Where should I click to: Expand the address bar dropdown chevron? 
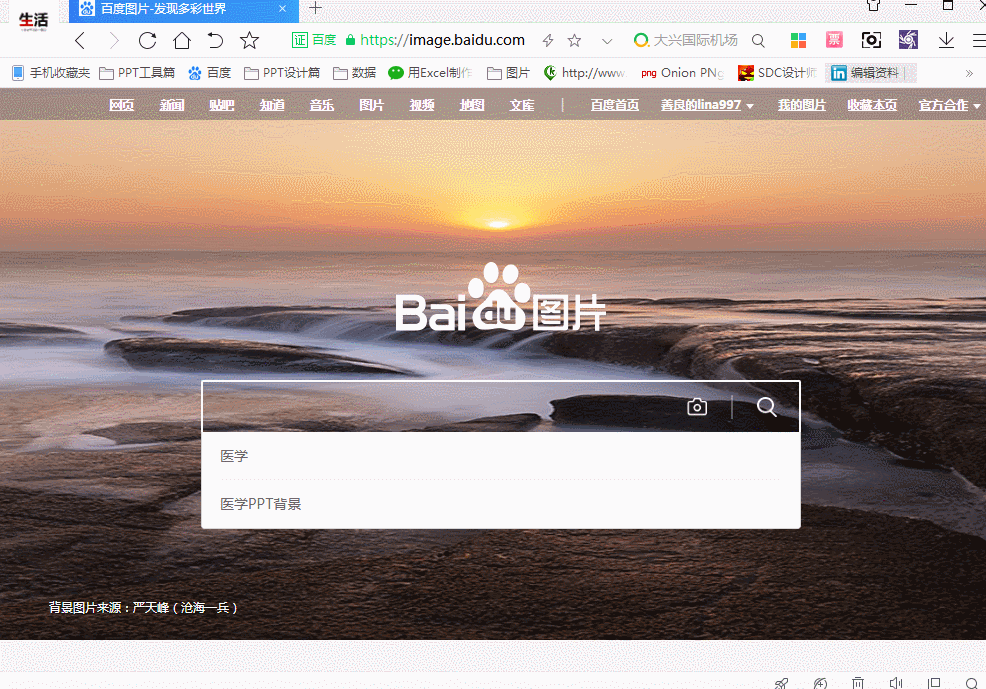coord(606,40)
